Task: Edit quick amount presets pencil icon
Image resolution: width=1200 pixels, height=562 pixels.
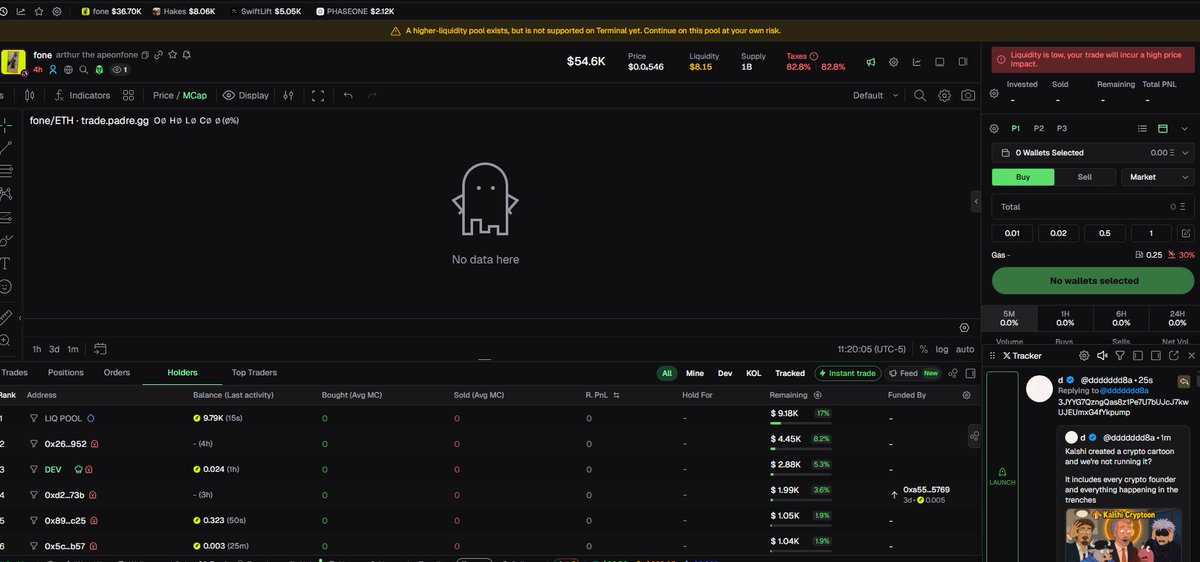Action: (x=1186, y=233)
